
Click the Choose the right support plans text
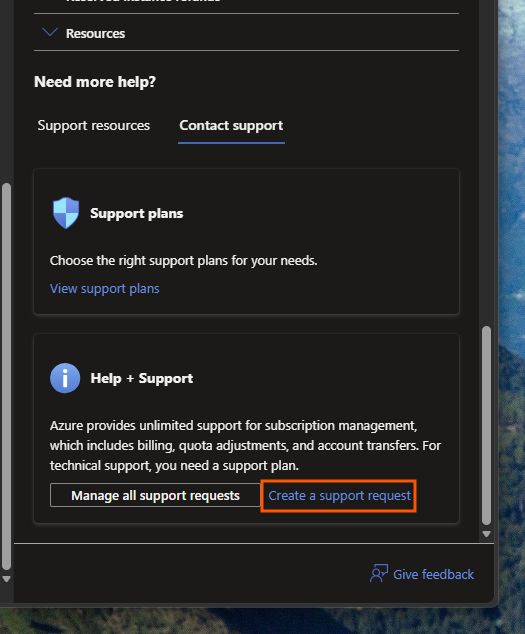click(x=184, y=261)
